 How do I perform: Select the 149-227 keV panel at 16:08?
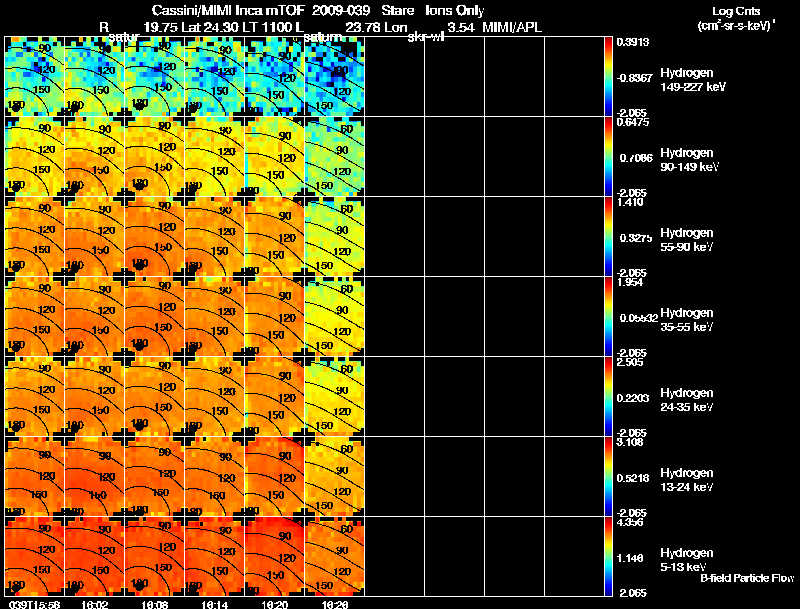(x=155, y=77)
